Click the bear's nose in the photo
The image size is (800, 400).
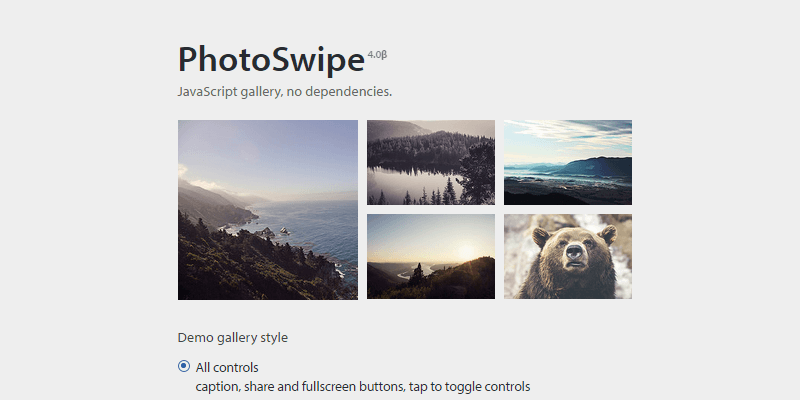pyautogui.click(x=572, y=253)
